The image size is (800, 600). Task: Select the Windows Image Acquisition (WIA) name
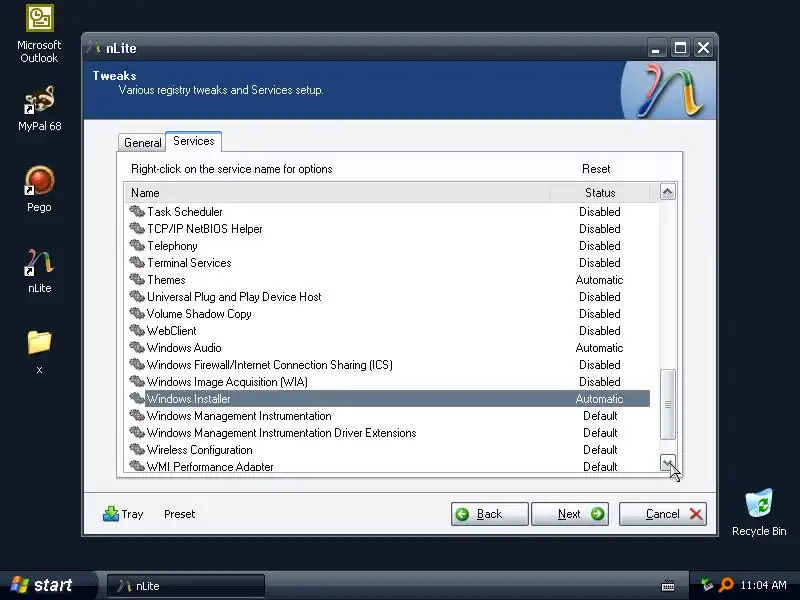[x=227, y=382]
